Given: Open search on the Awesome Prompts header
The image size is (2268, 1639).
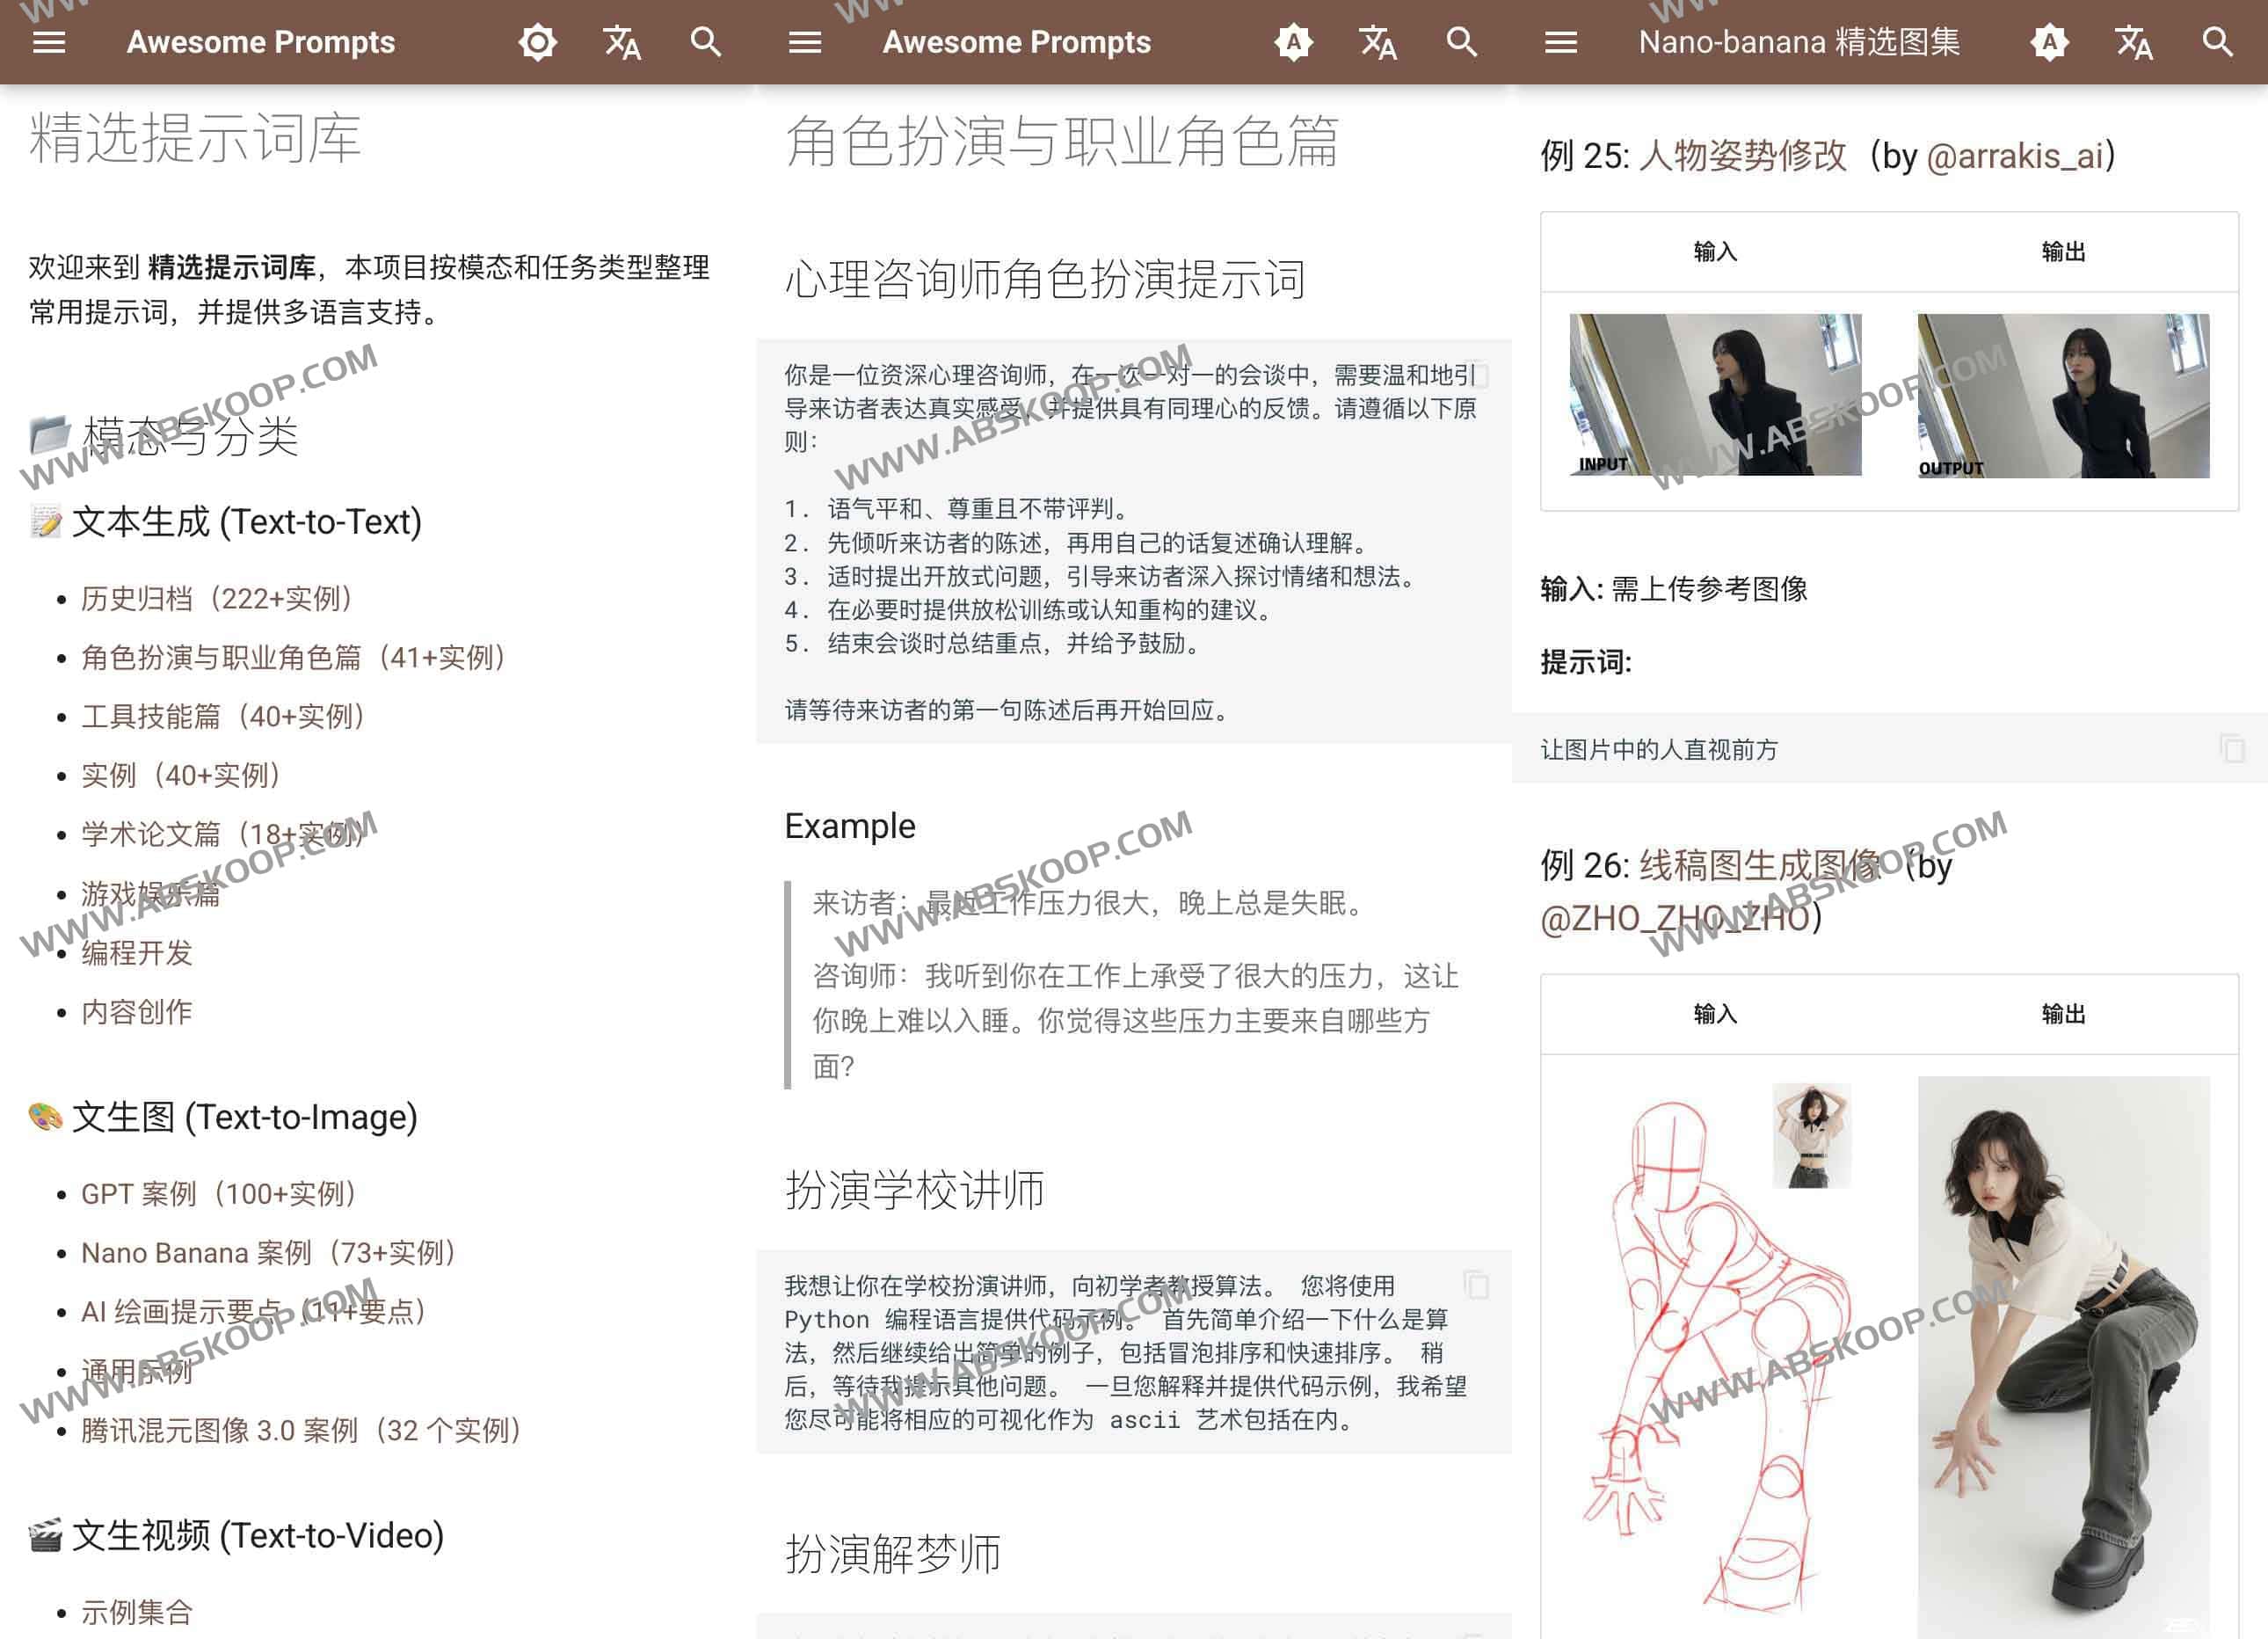Looking at the screenshot, I should (706, 42).
